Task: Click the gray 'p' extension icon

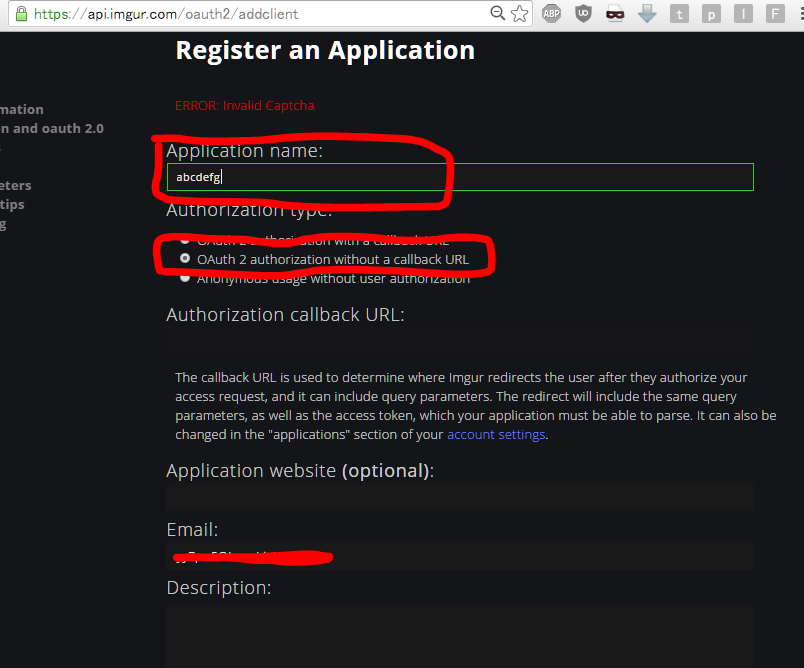Action: pos(711,14)
